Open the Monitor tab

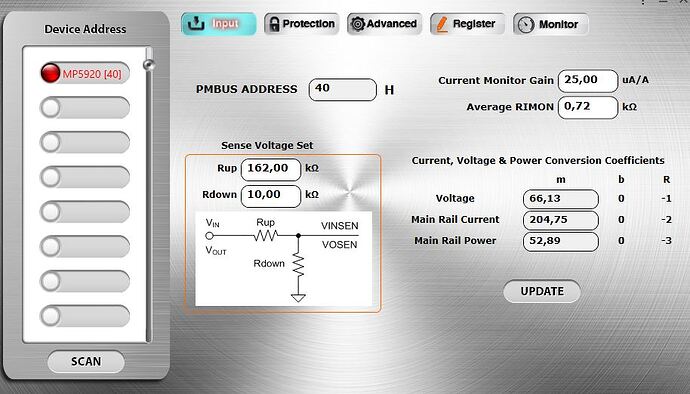551,24
